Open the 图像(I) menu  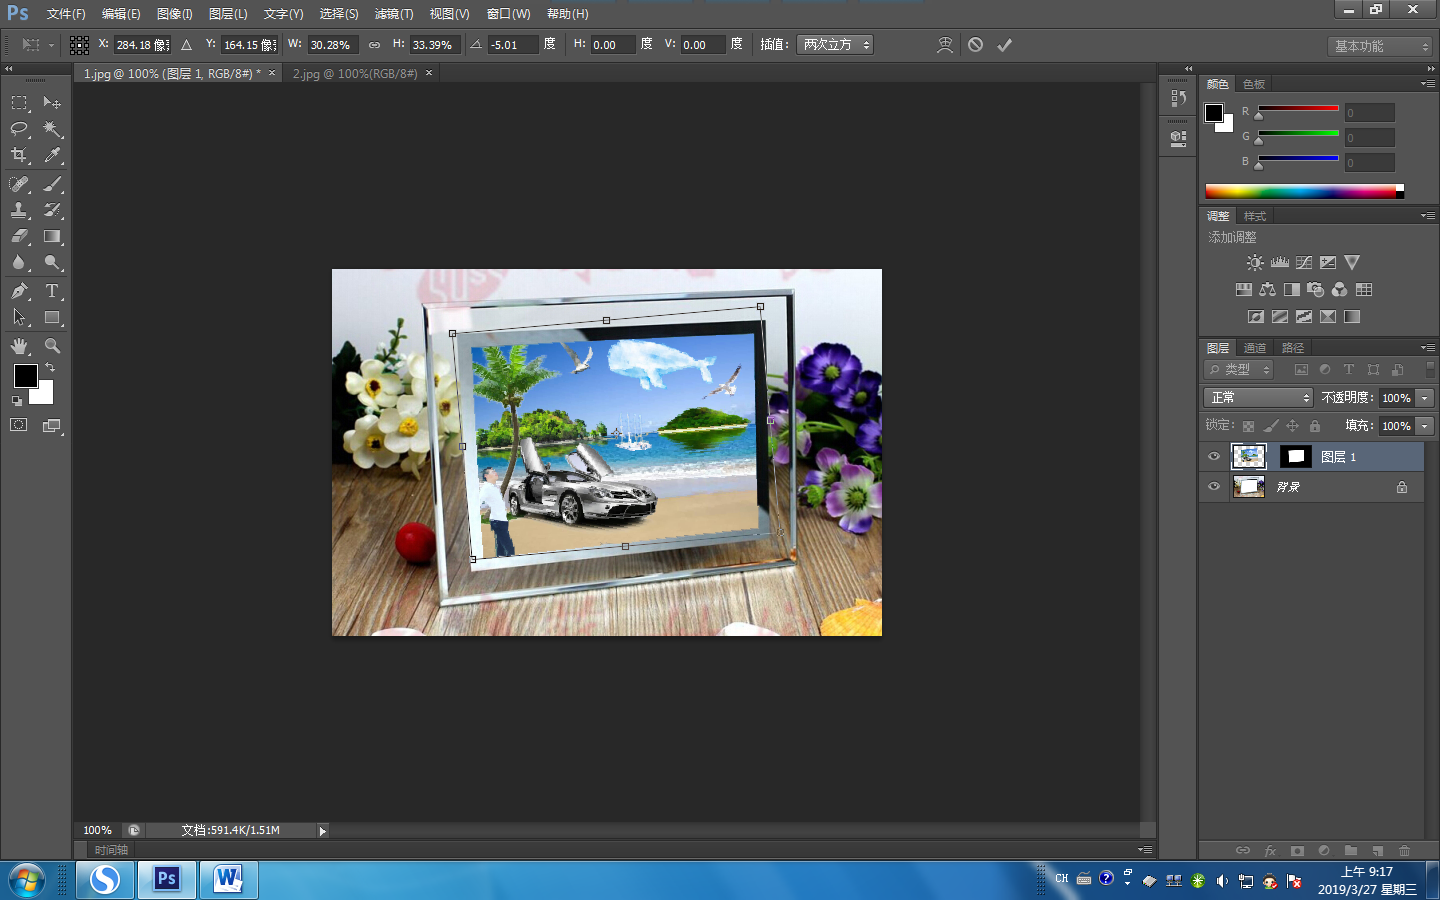pyautogui.click(x=175, y=14)
